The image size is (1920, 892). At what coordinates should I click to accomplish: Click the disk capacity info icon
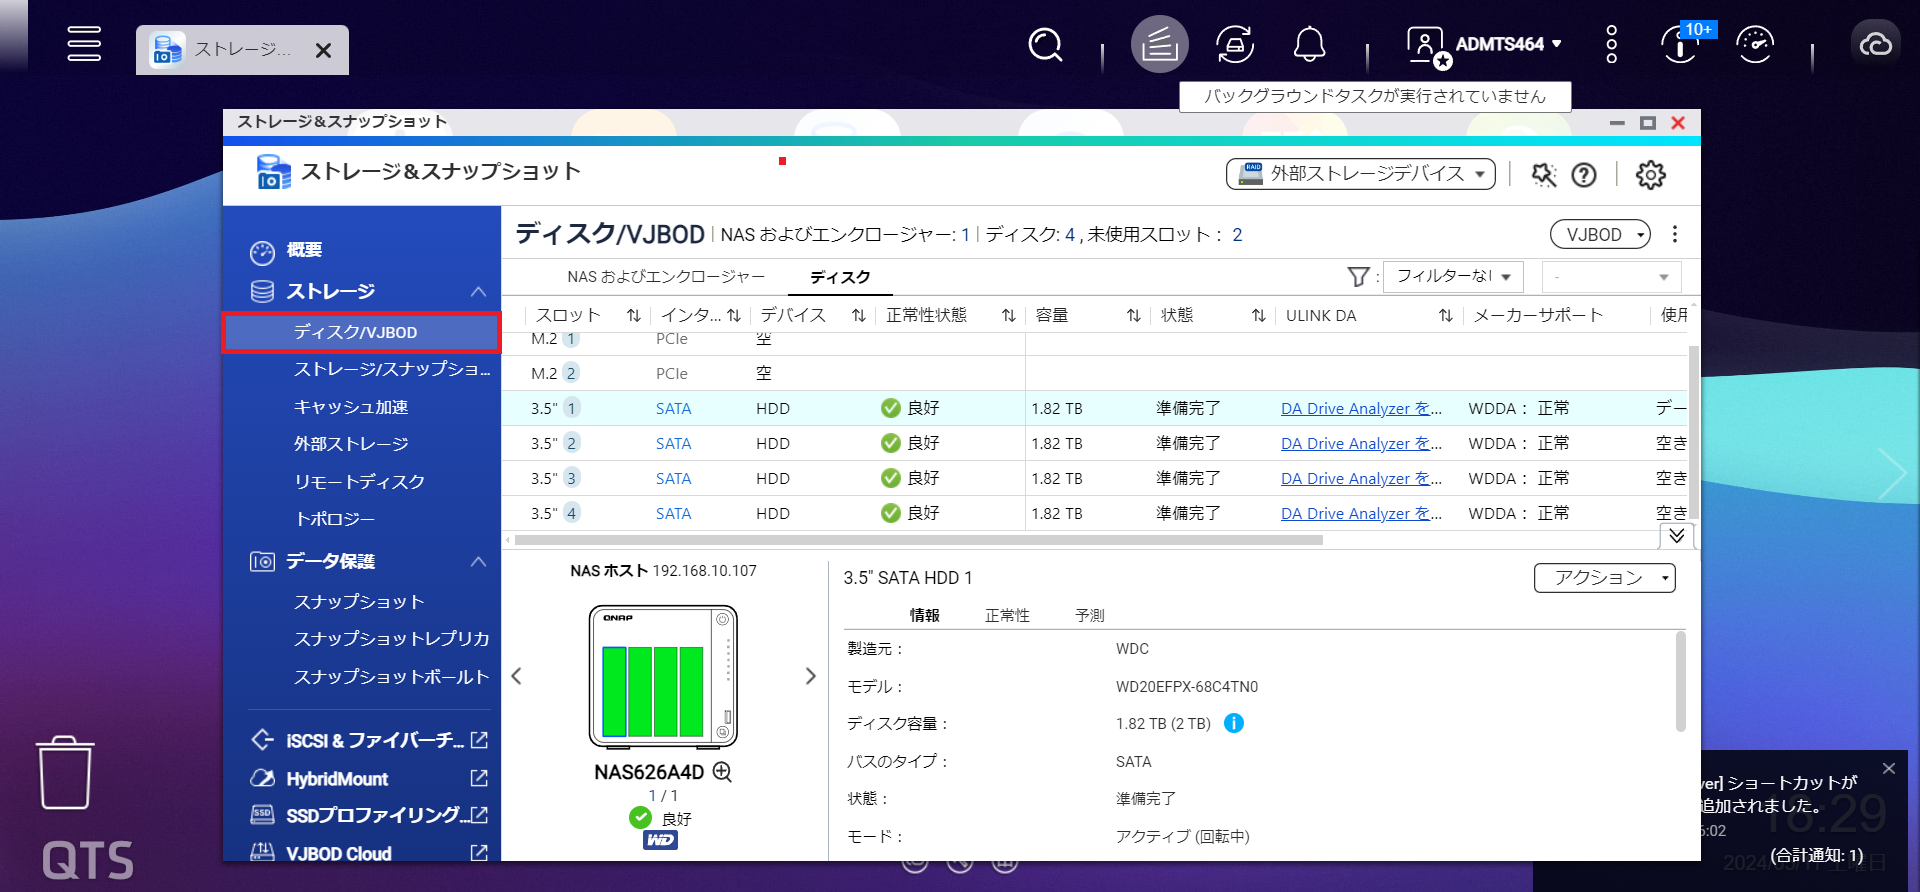click(x=1234, y=723)
